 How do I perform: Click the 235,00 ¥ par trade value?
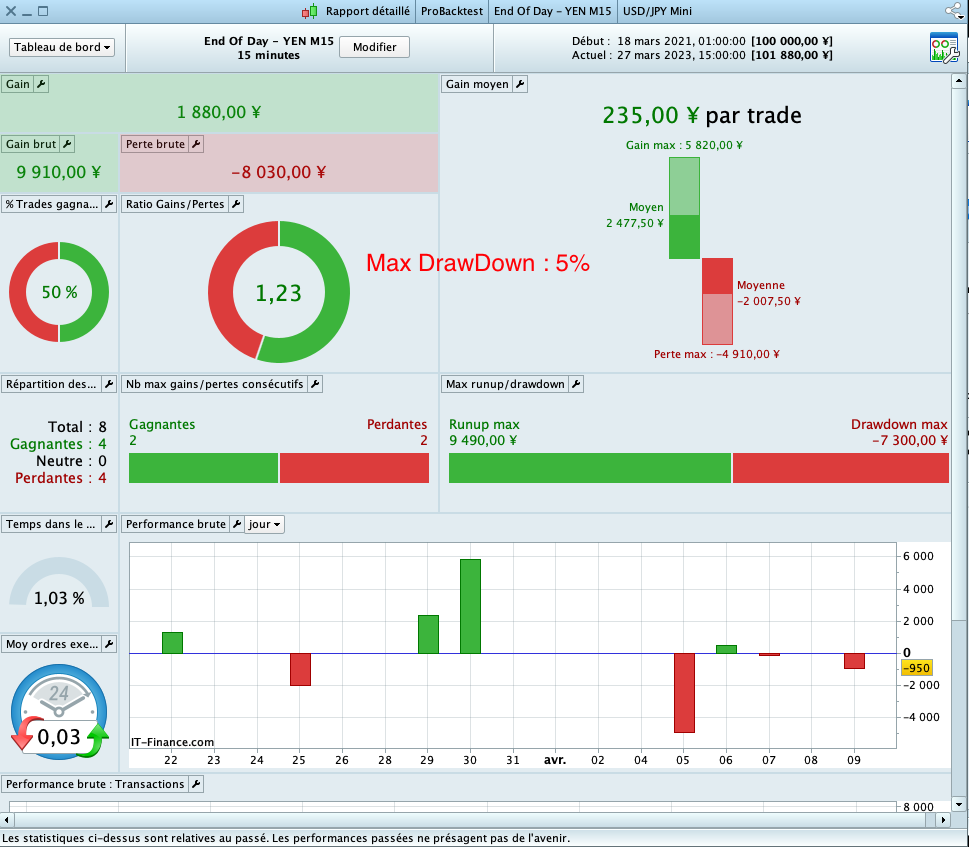tap(701, 116)
